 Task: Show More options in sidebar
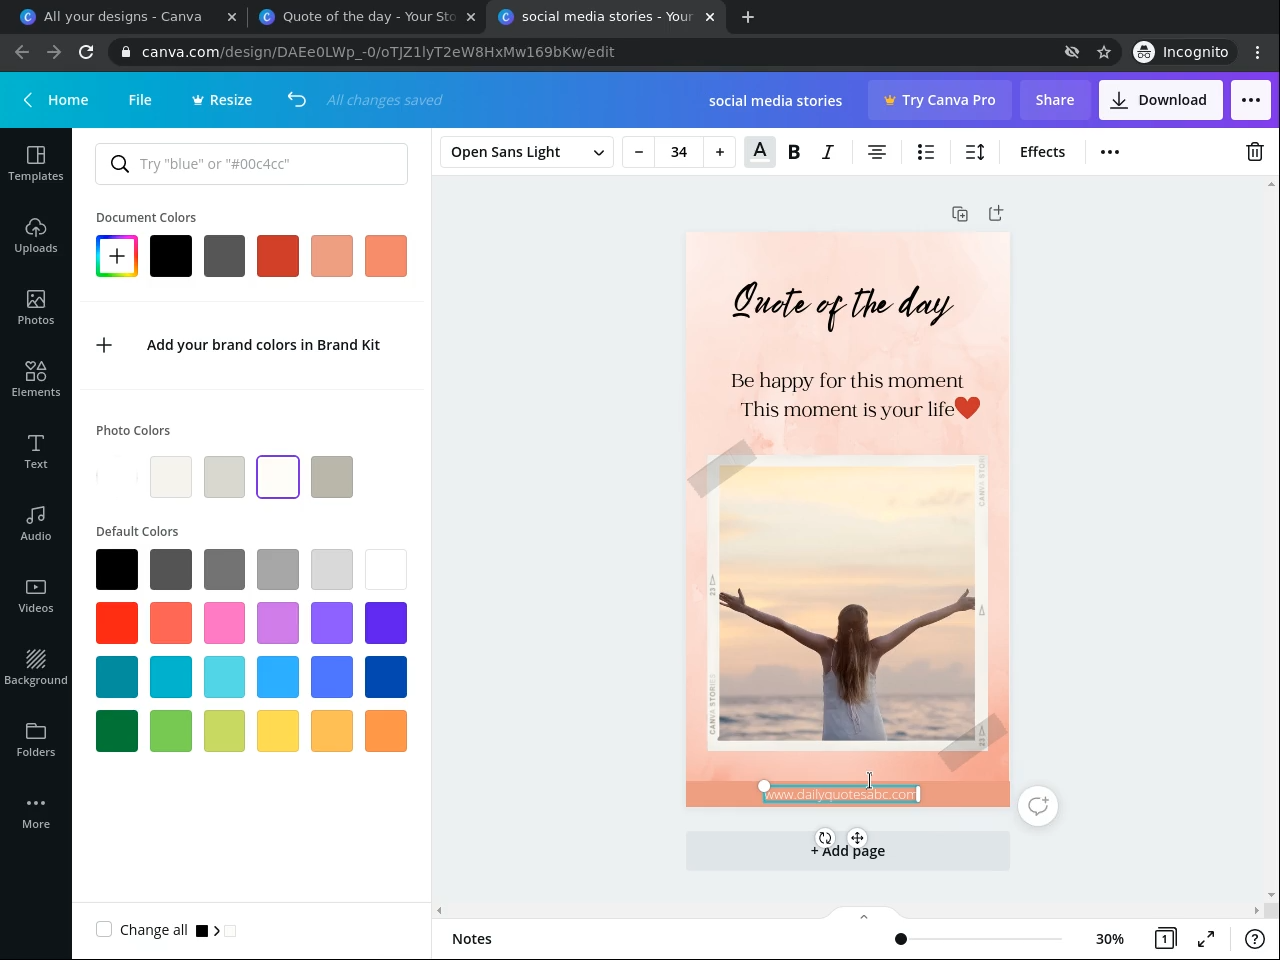(x=36, y=811)
